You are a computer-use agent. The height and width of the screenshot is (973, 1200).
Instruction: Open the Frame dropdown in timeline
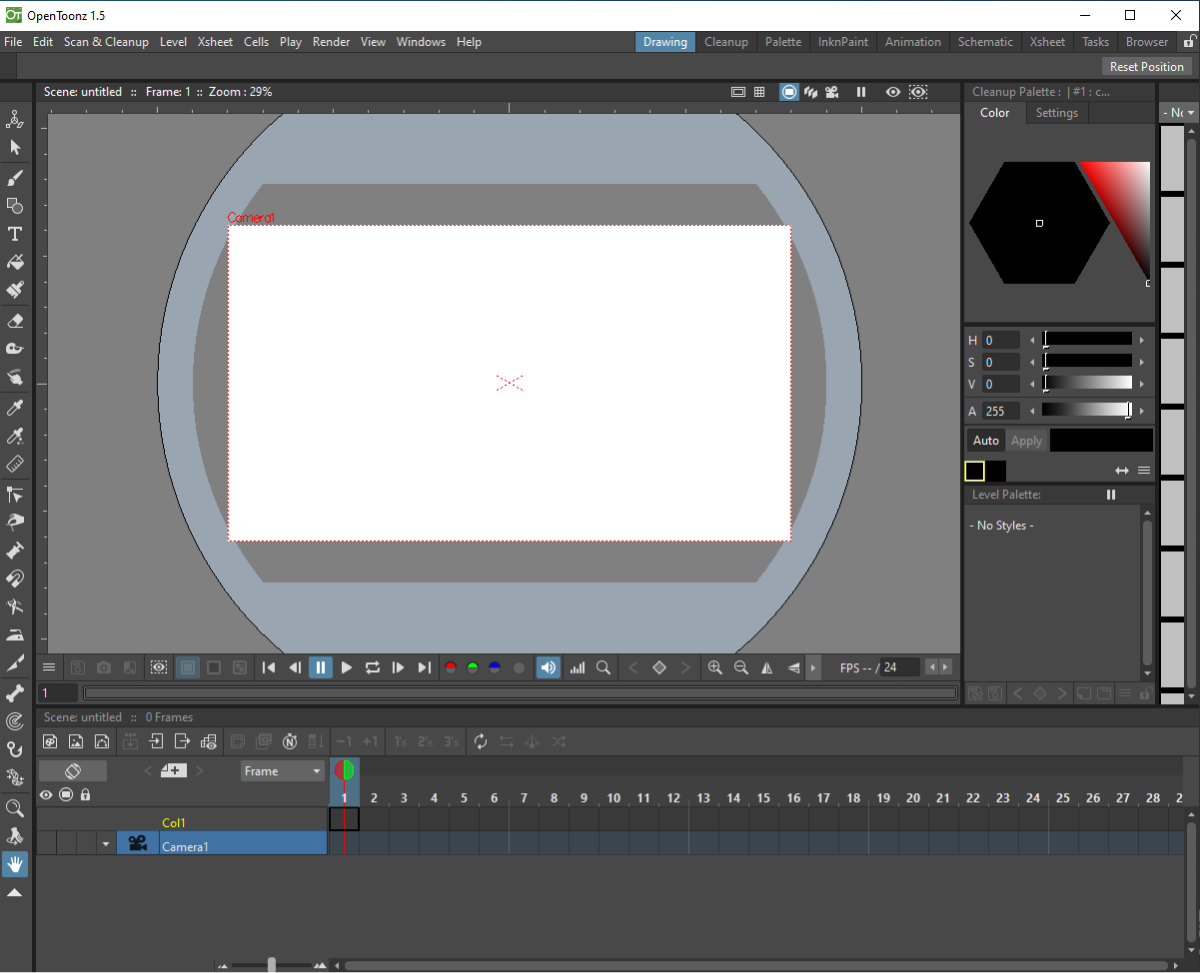284,771
